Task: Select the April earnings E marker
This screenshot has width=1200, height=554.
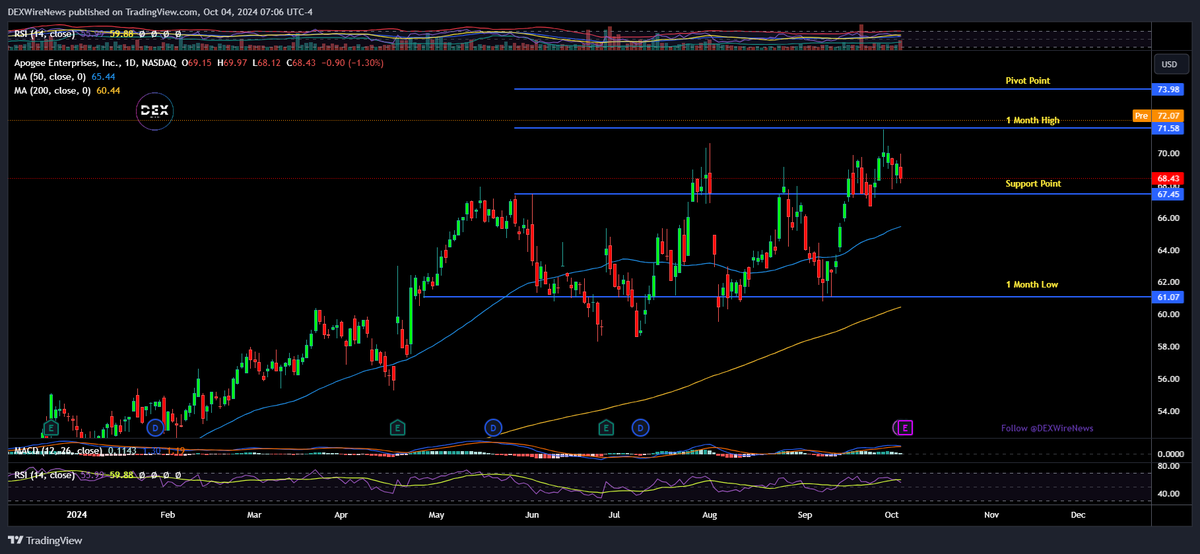Action: (x=397, y=428)
